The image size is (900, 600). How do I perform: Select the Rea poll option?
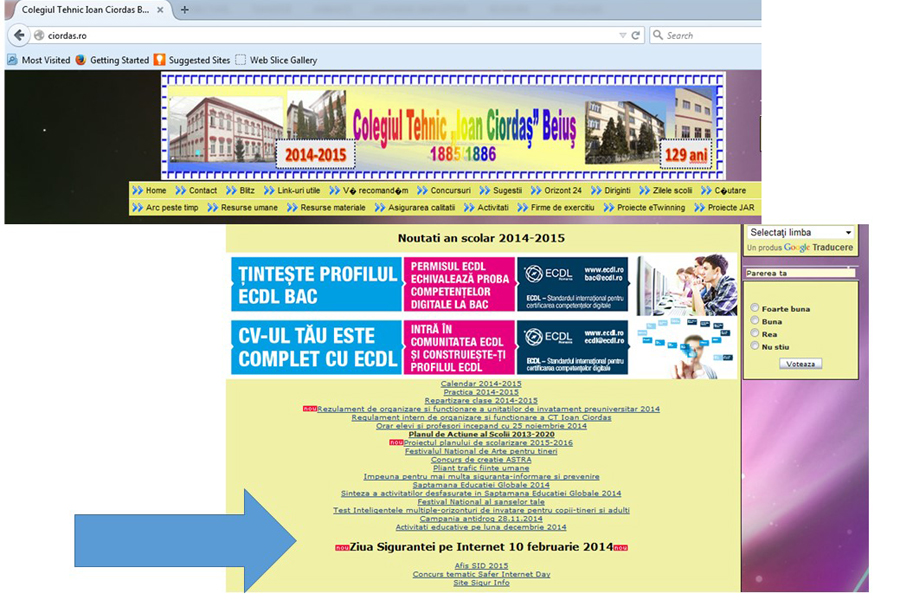coord(755,333)
